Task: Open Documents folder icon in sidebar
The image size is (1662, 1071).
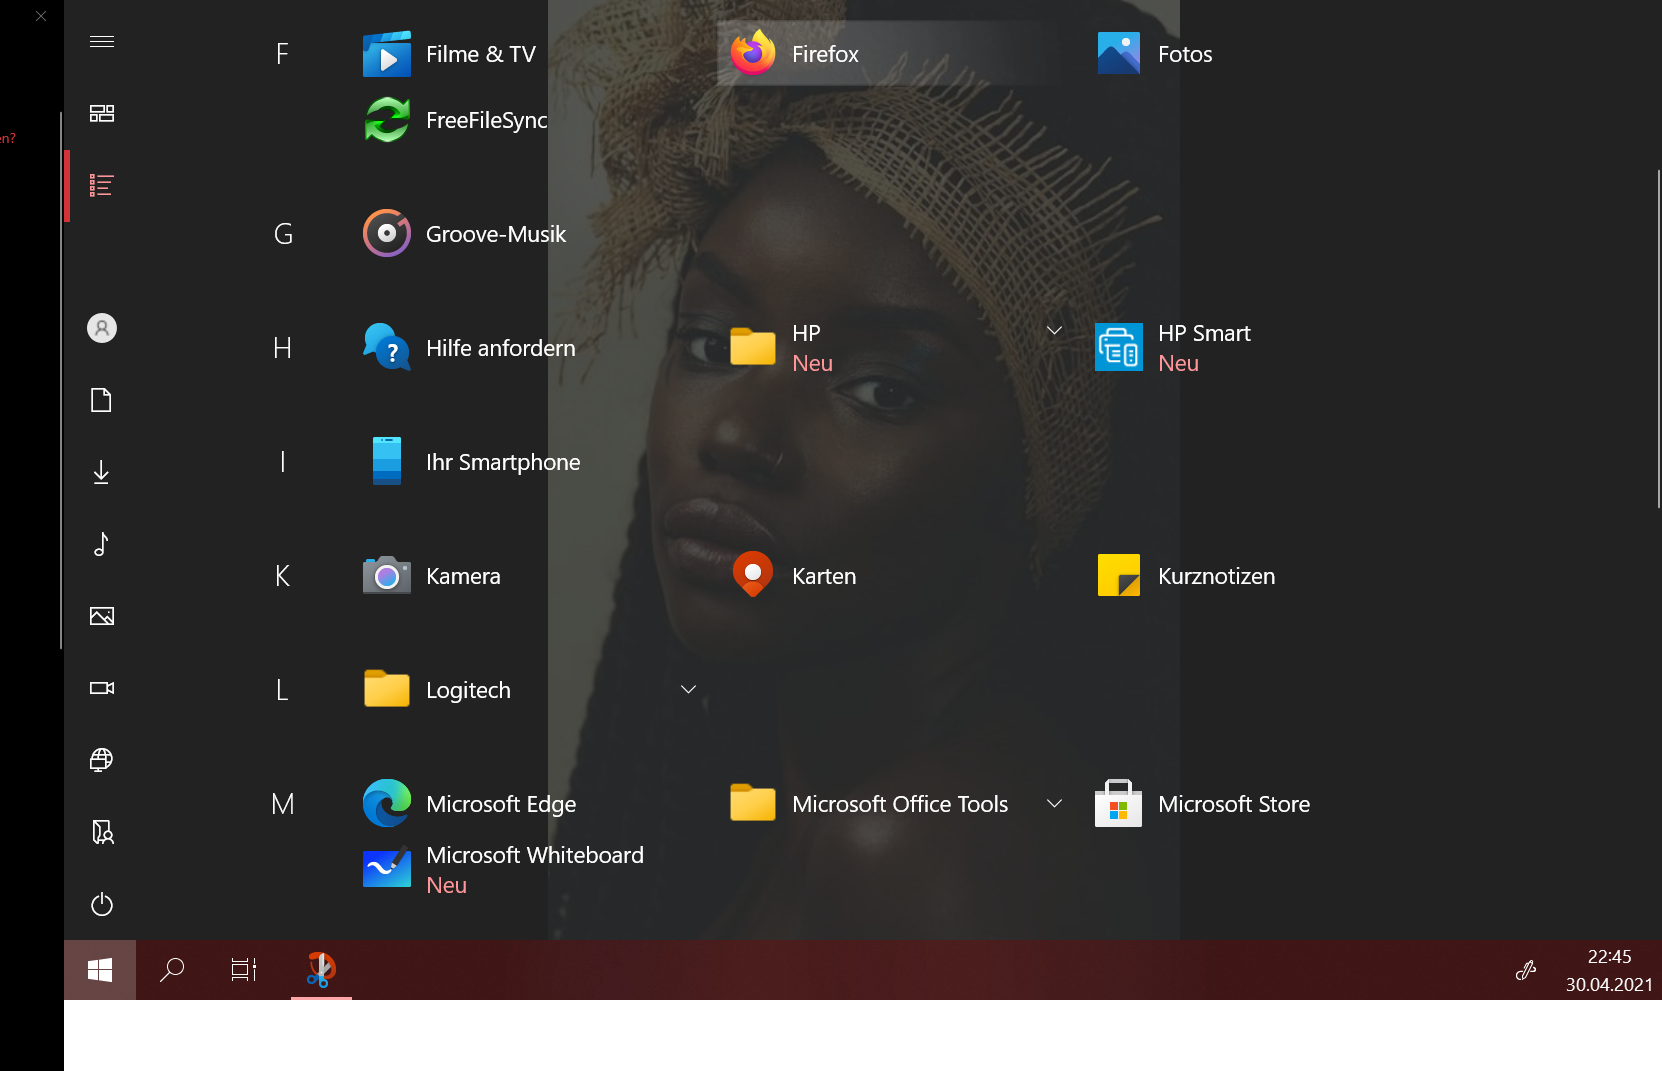Action: 102,400
